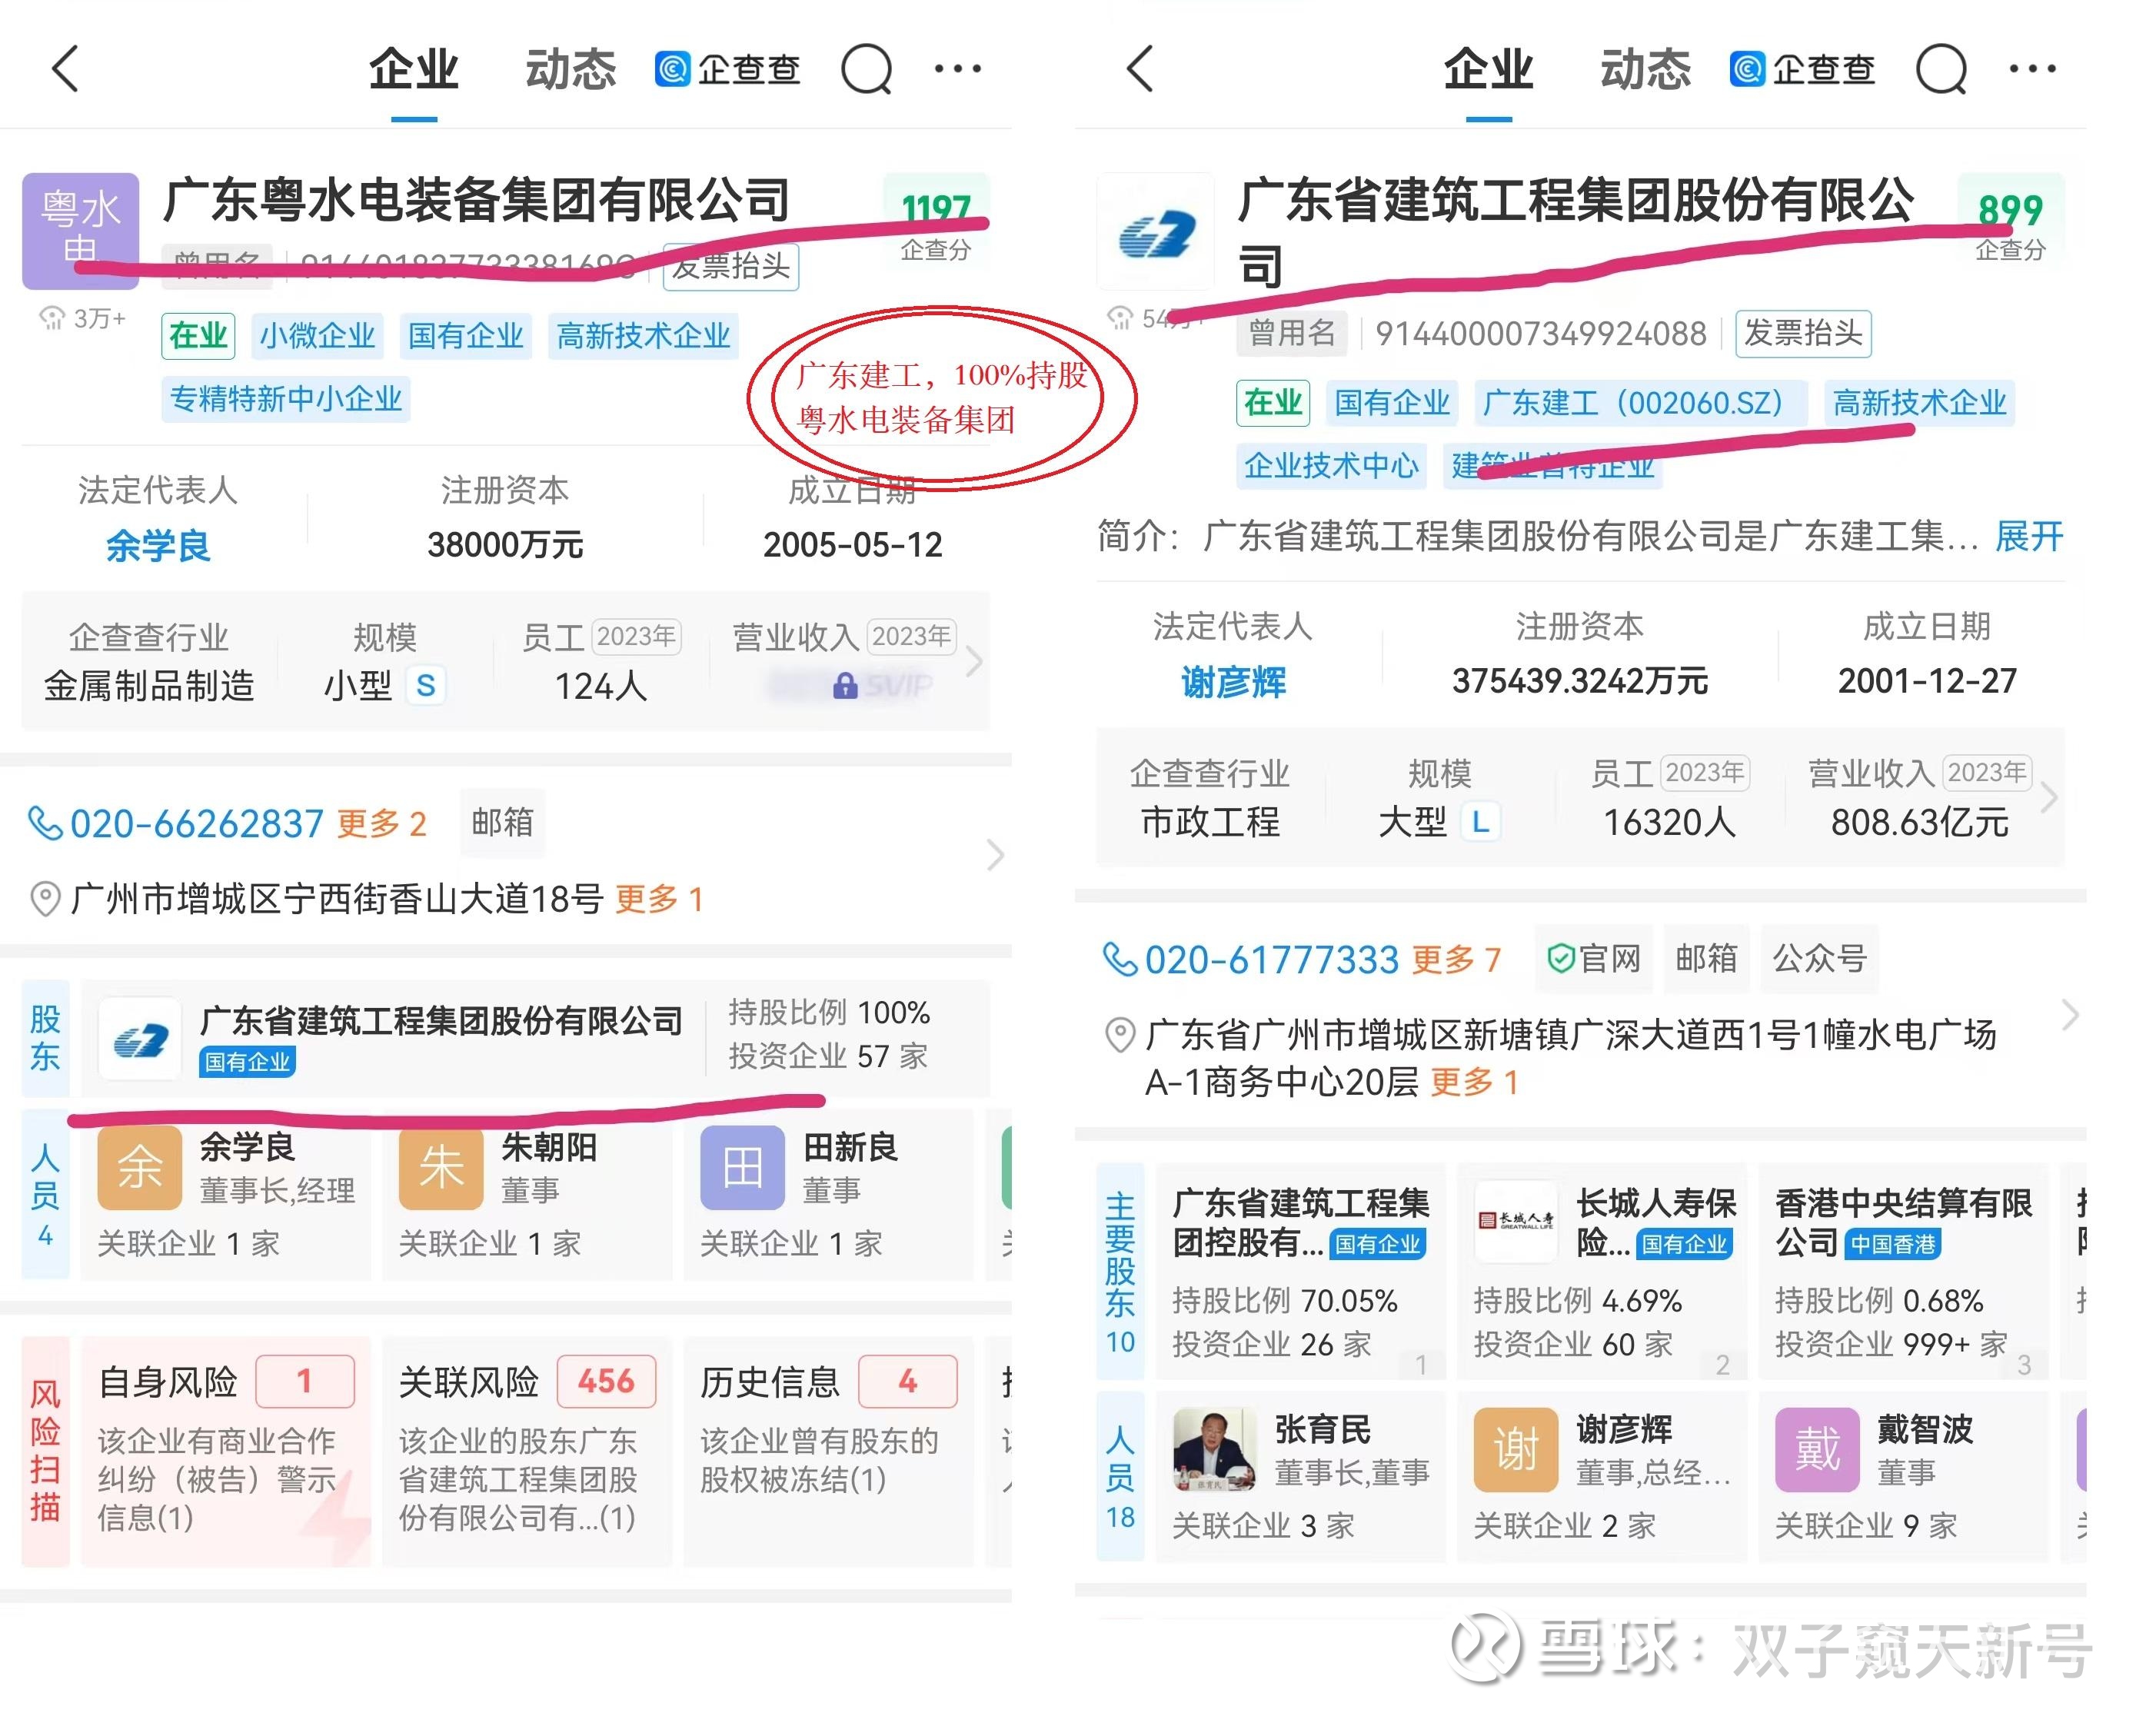Image resolution: width=2156 pixels, height=1716 pixels.
Task: Tap 广东建工（002060.SZ）stock tag
Action: pyautogui.click(x=1641, y=403)
